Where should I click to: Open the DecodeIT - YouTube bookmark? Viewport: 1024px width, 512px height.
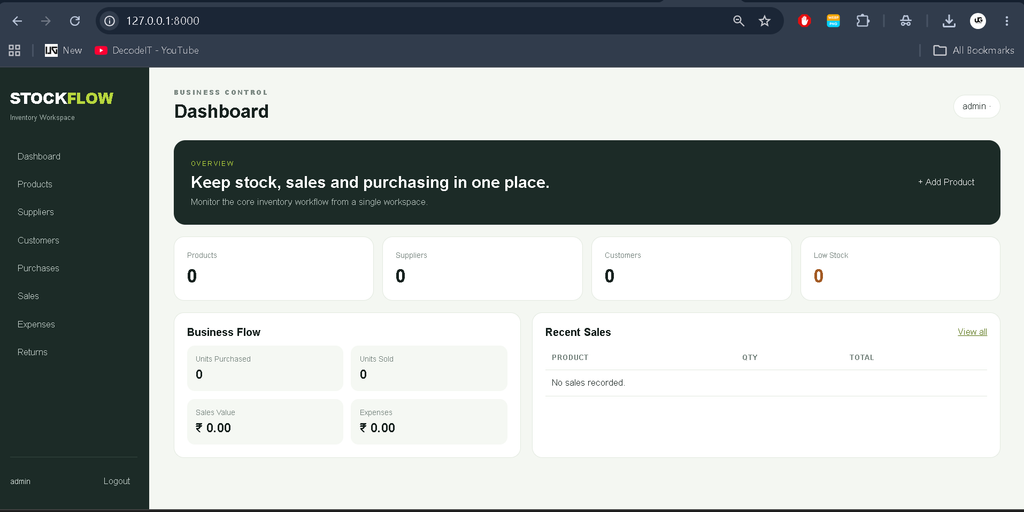point(146,50)
